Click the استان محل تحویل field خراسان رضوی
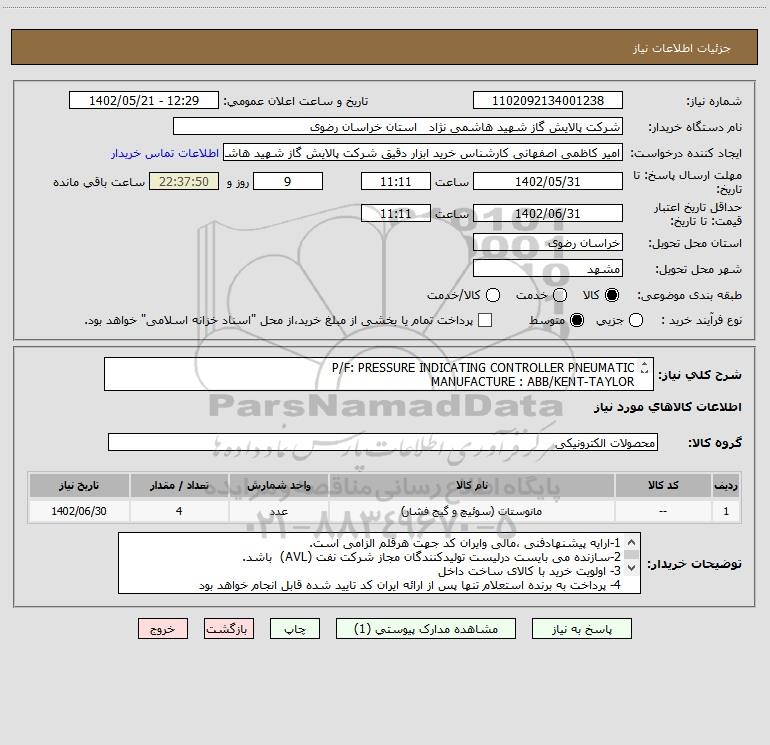Viewport: 770px width, 745px height. [x=548, y=242]
